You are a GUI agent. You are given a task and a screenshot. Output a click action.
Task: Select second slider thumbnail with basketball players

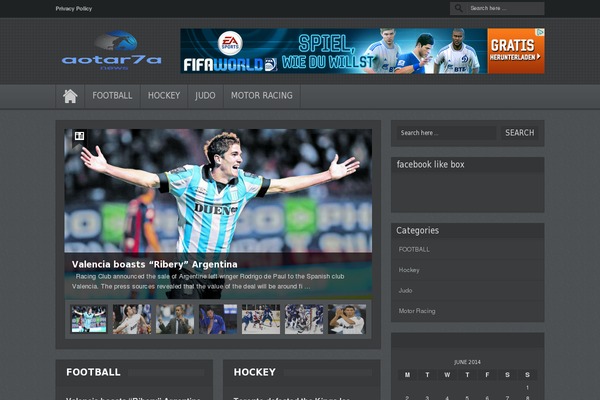pyautogui.click(x=132, y=319)
